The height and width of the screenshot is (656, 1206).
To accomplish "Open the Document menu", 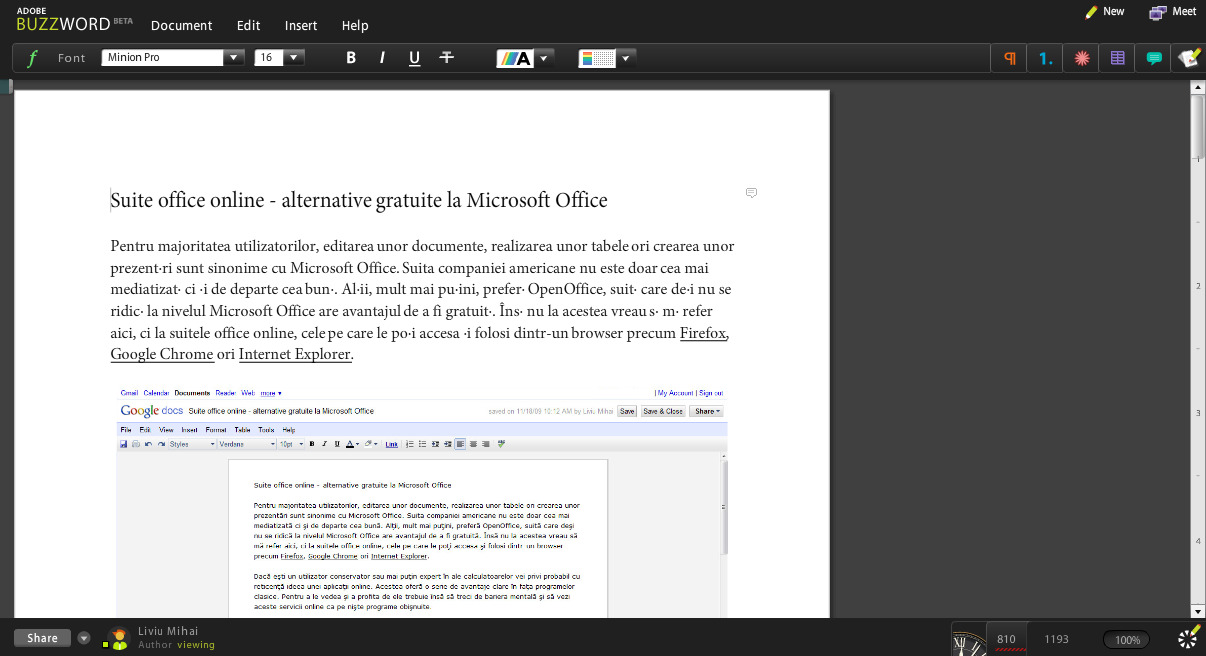I will click(181, 25).
